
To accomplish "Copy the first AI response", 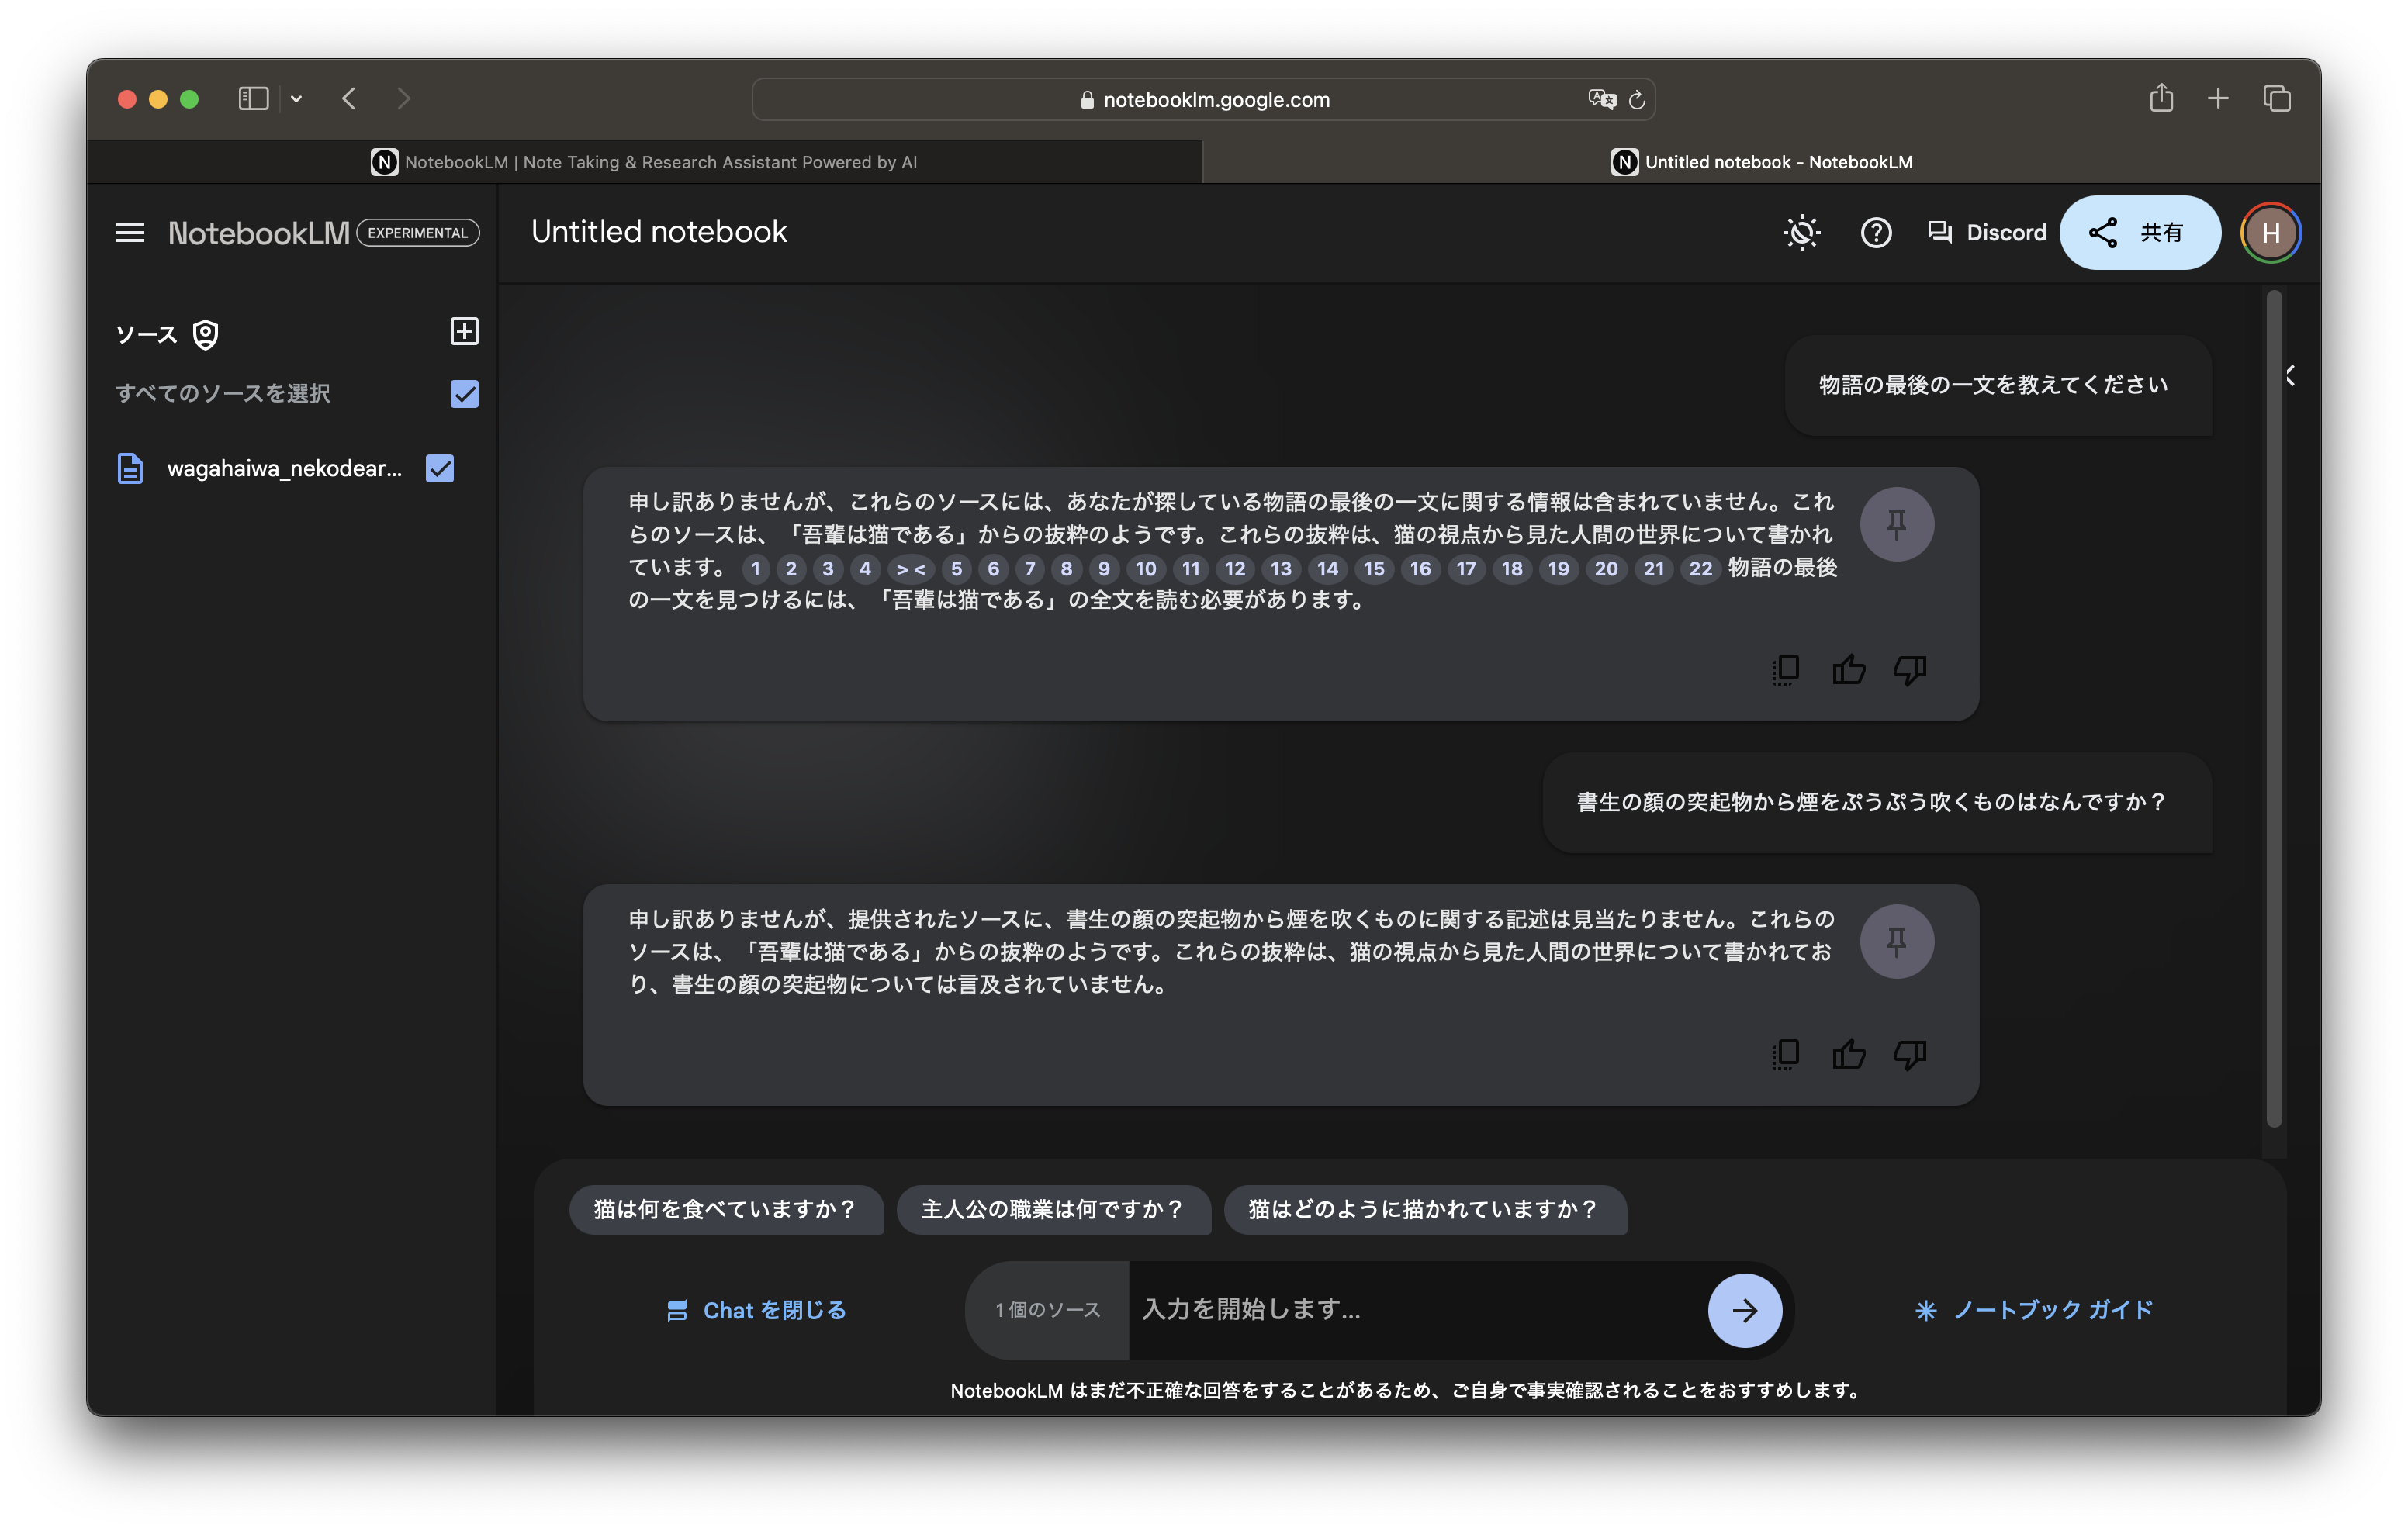I will click(x=1786, y=670).
